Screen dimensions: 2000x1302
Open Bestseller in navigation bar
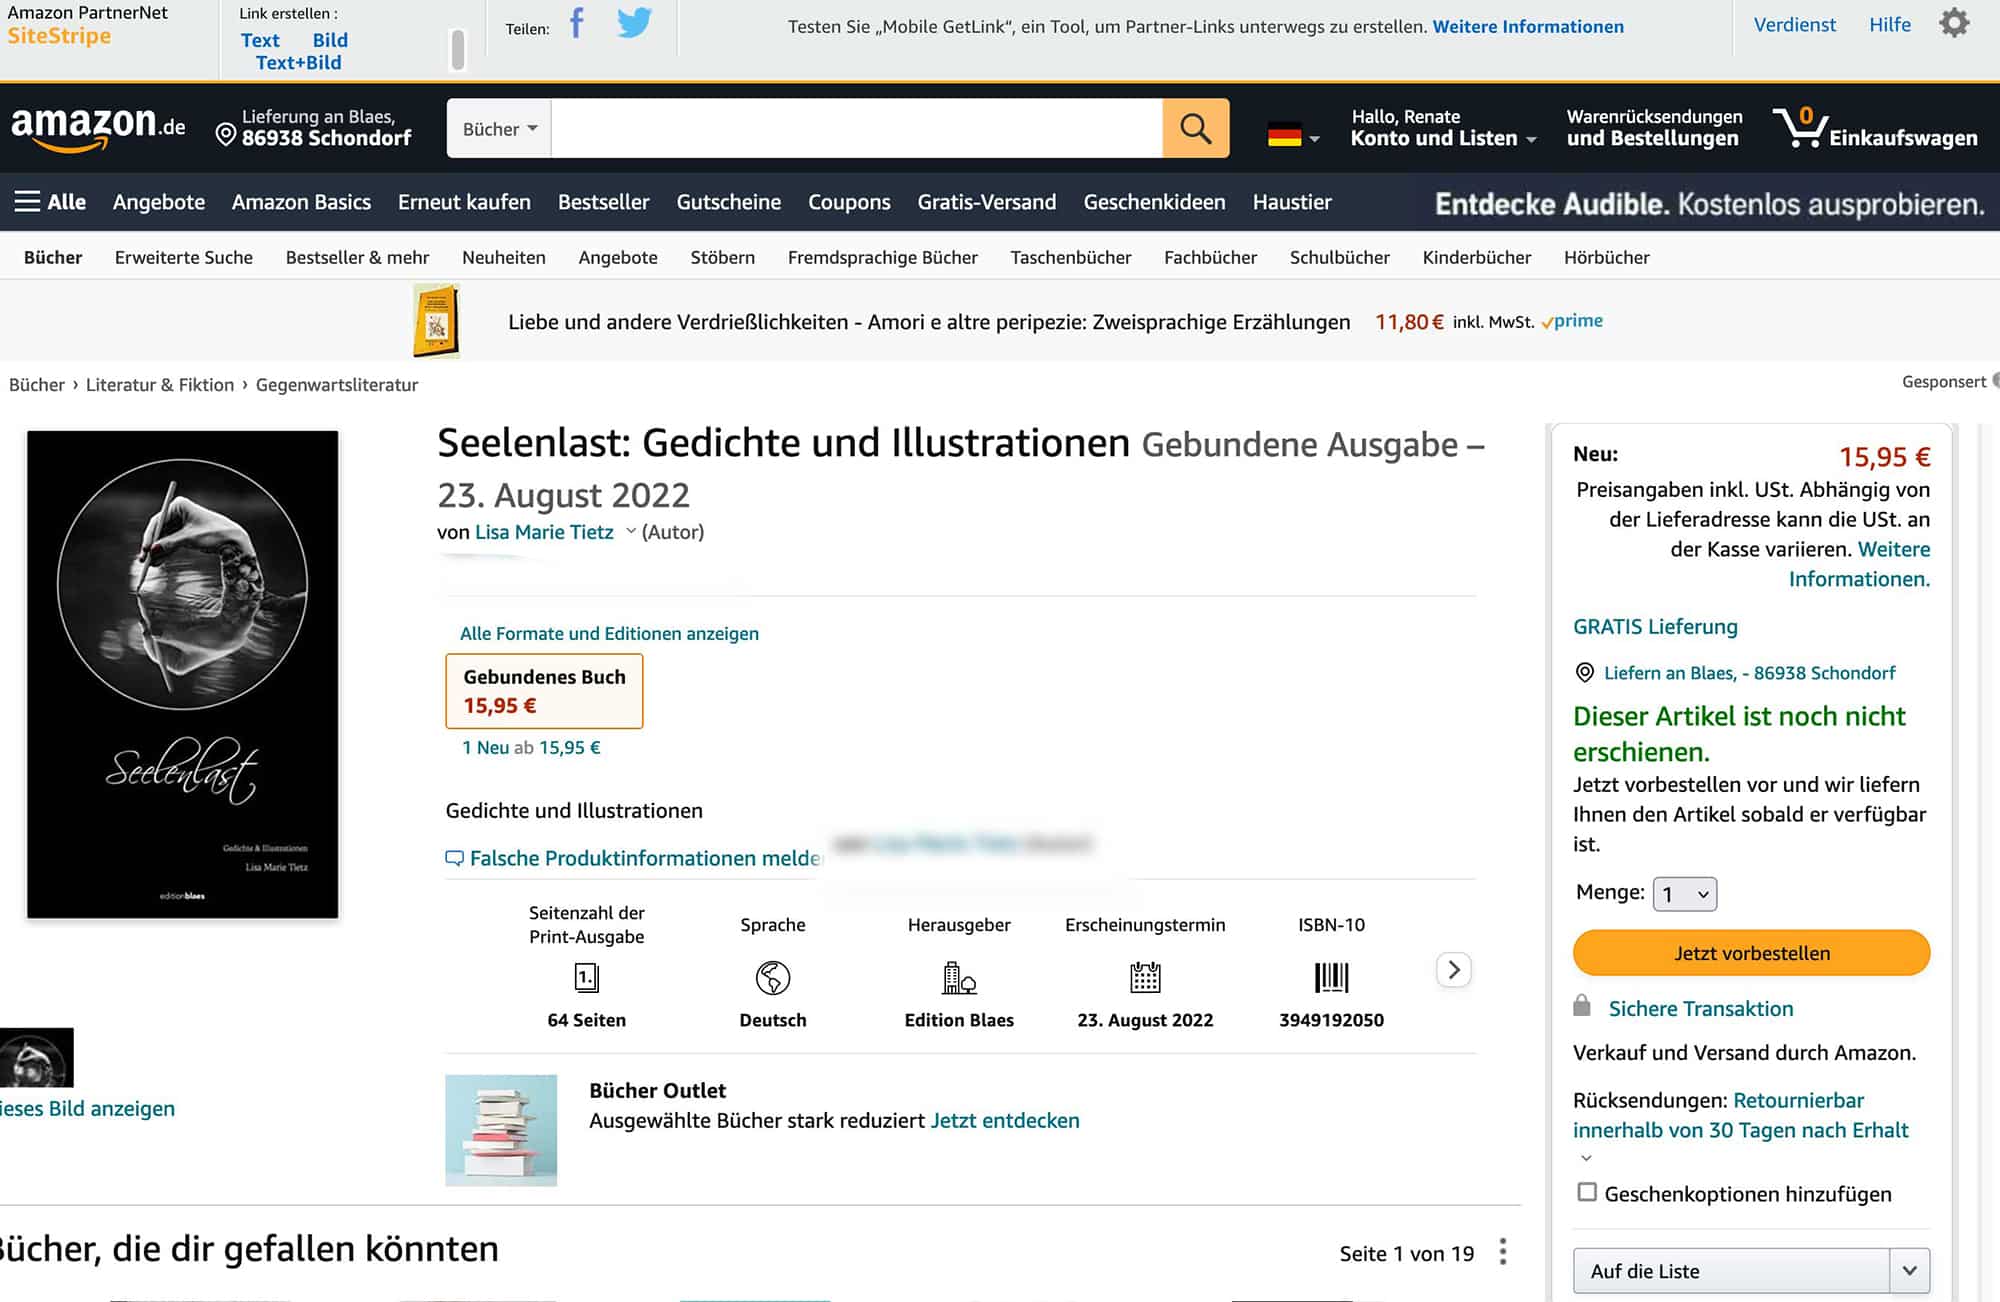pyautogui.click(x=604, y=202)
